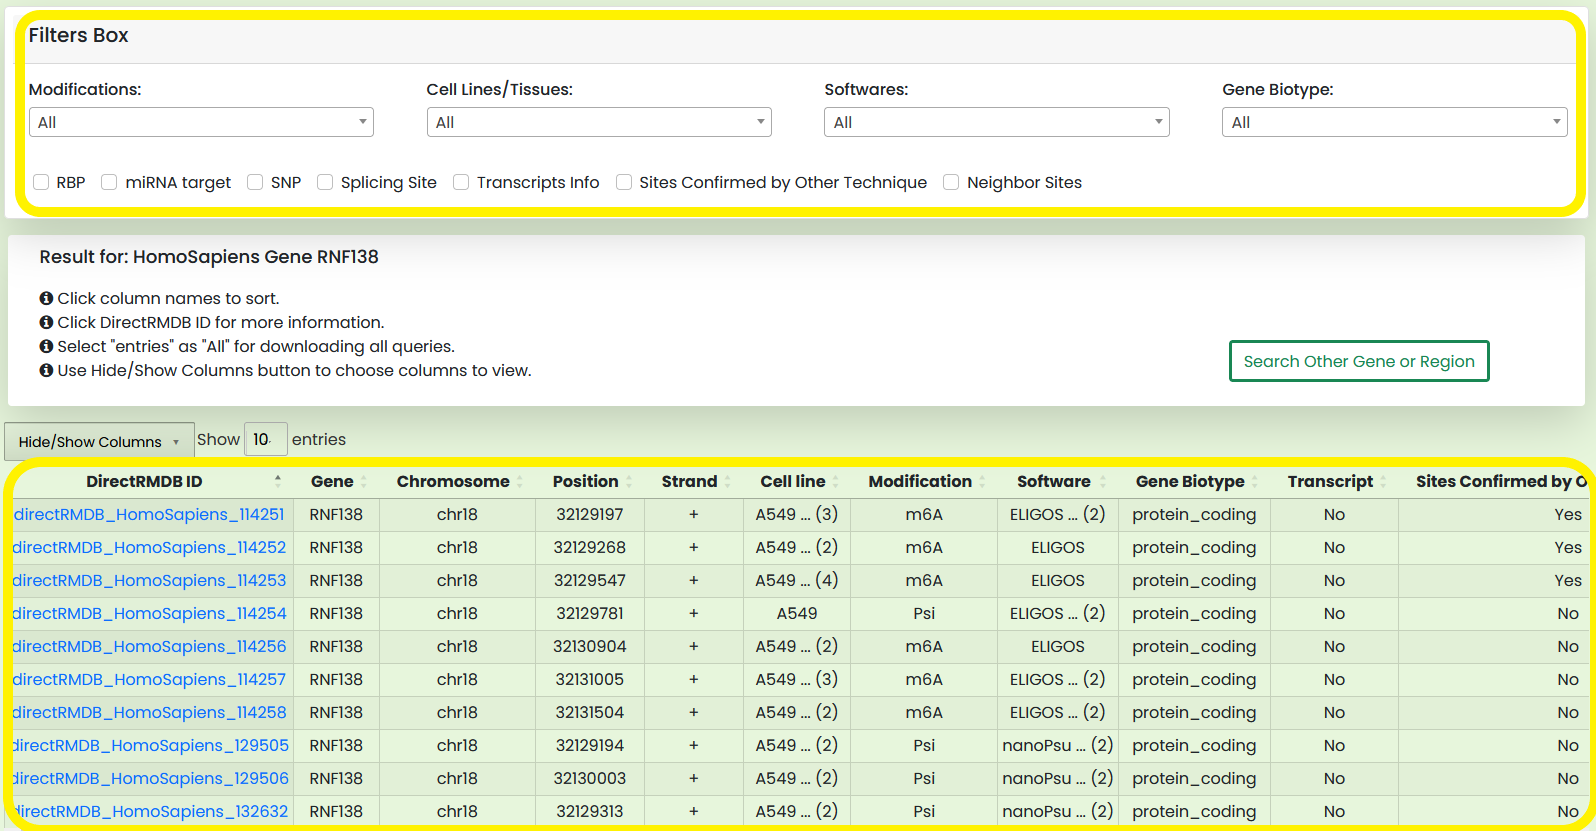The image size is (1596, 831).
Task: Click position cell 32129268
Action: 590,547
